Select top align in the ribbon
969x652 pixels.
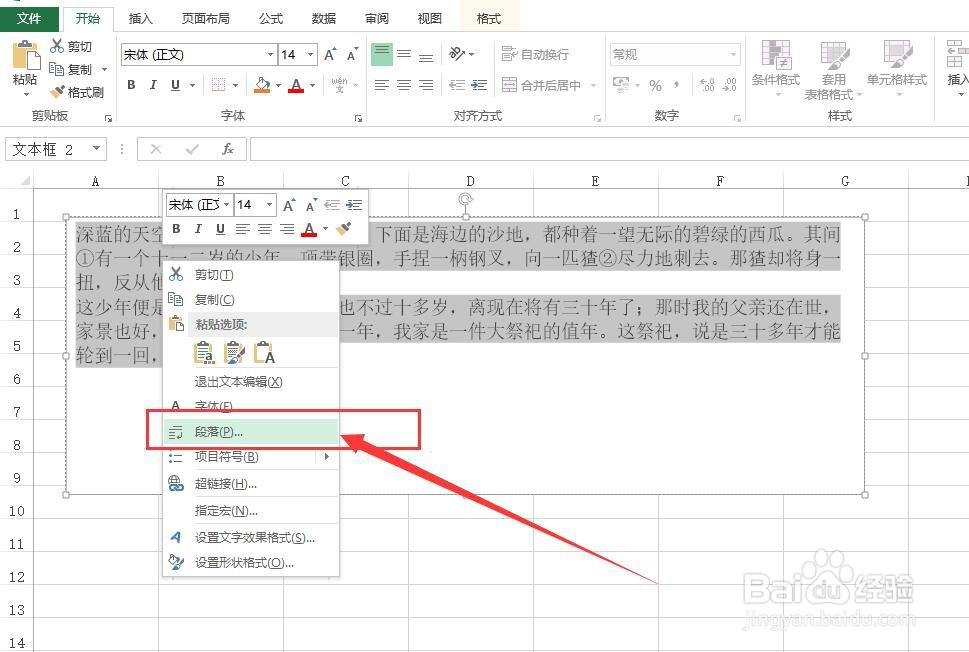(x=382, y=54)
